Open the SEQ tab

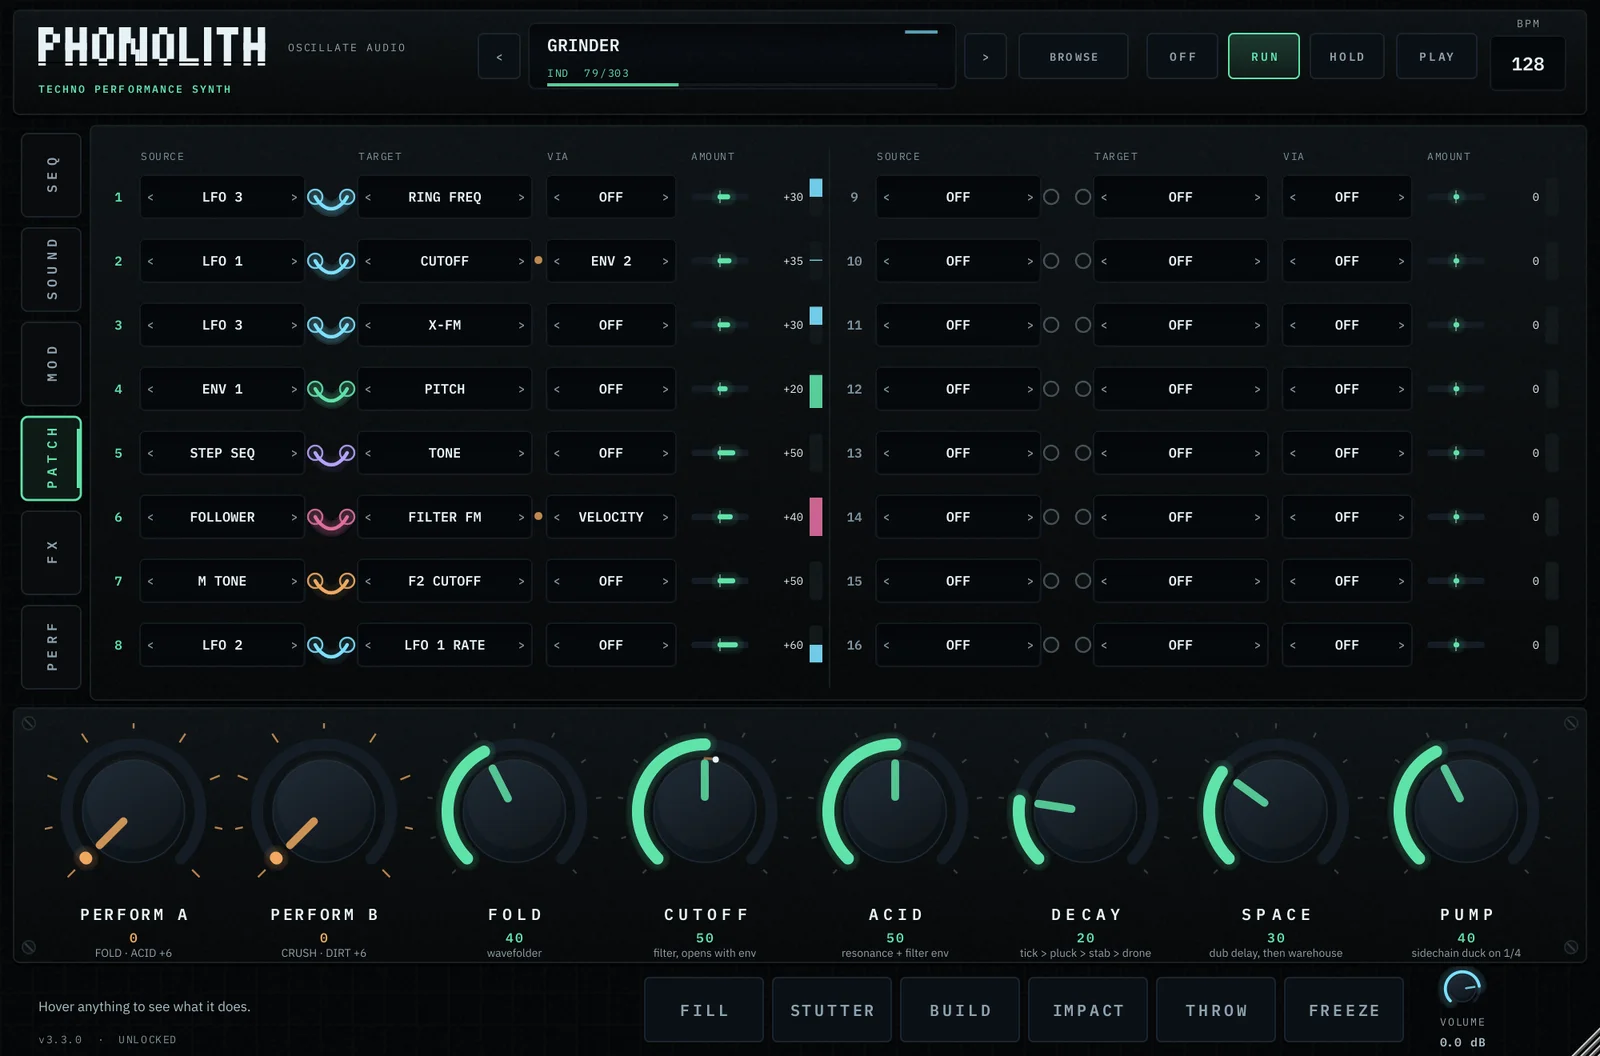(52, 175)
